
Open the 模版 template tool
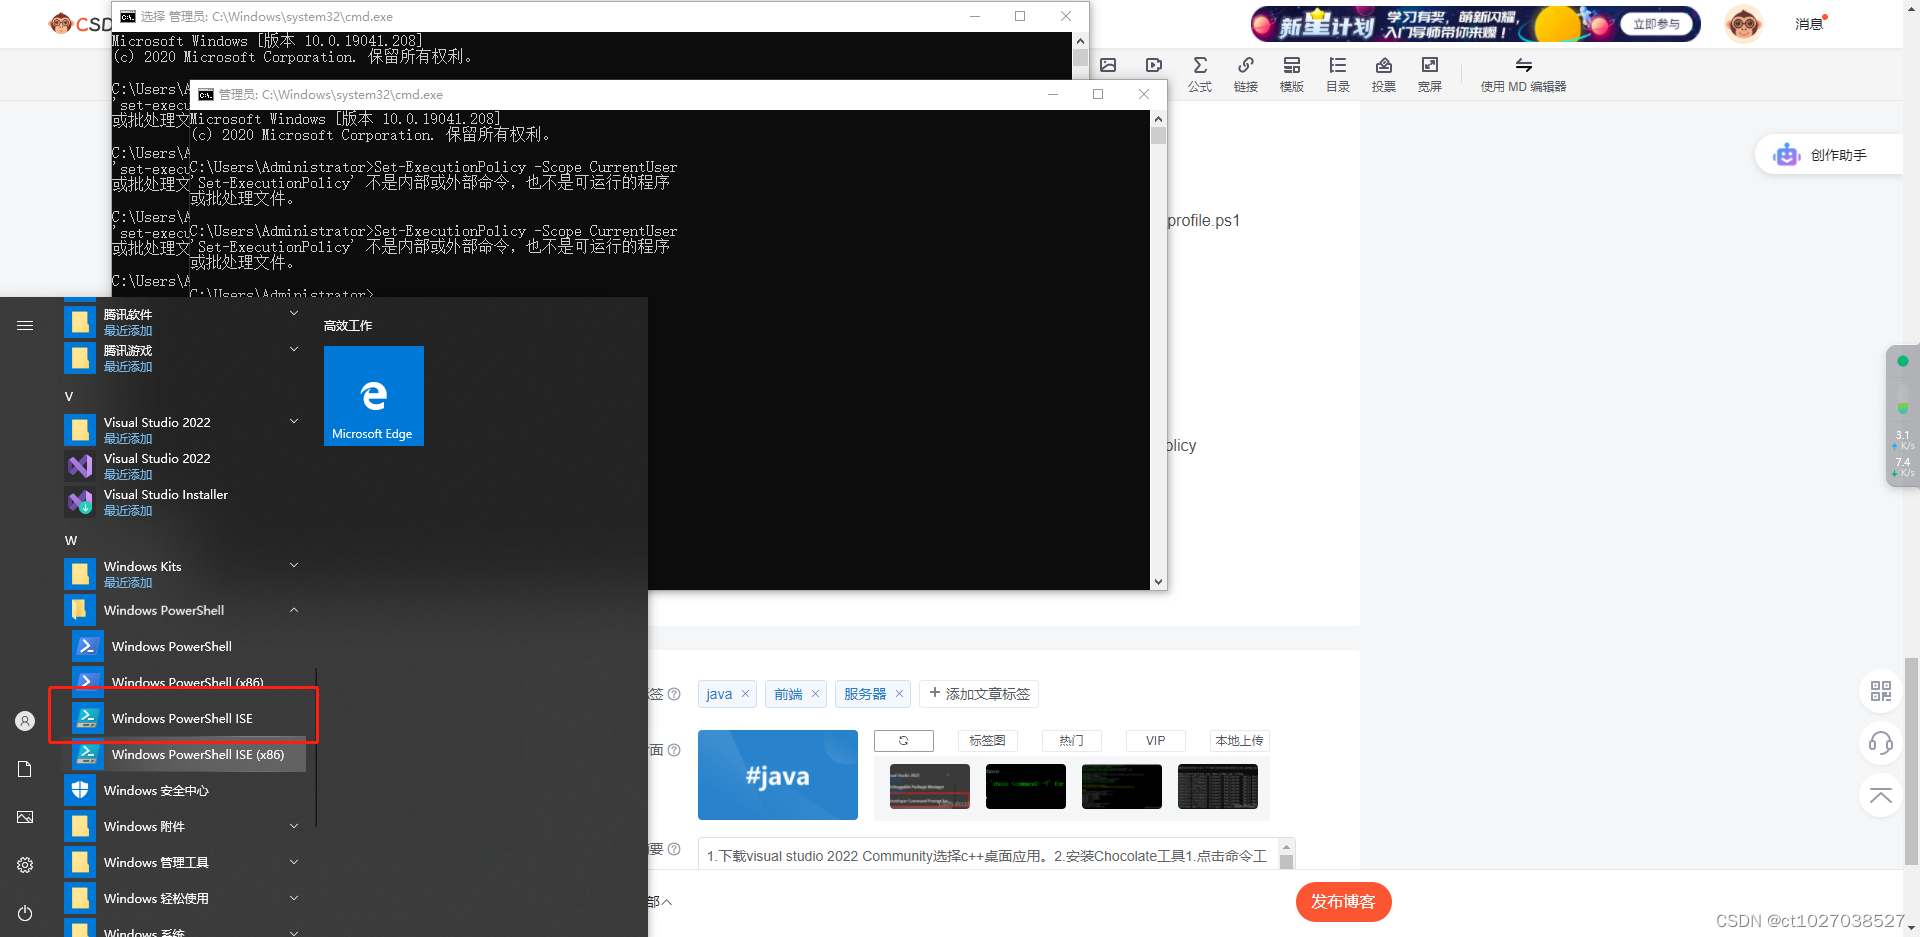1292,74
